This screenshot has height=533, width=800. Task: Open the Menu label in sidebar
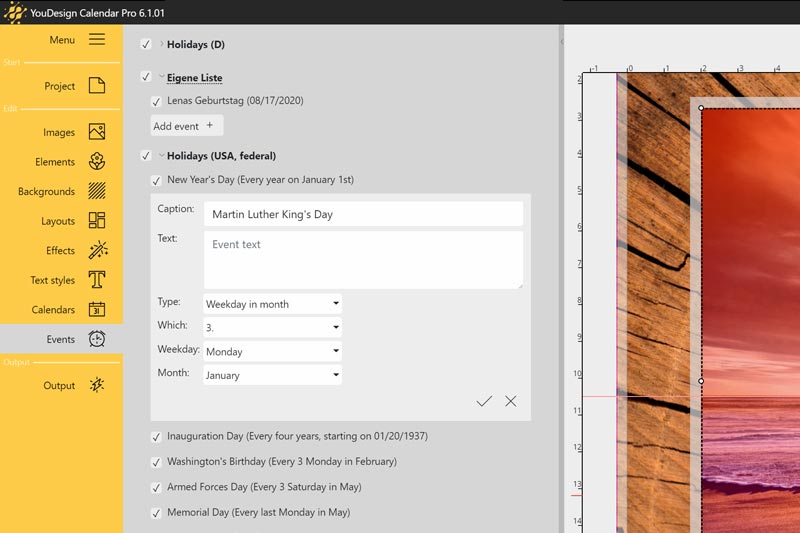(x=62, y=40)
